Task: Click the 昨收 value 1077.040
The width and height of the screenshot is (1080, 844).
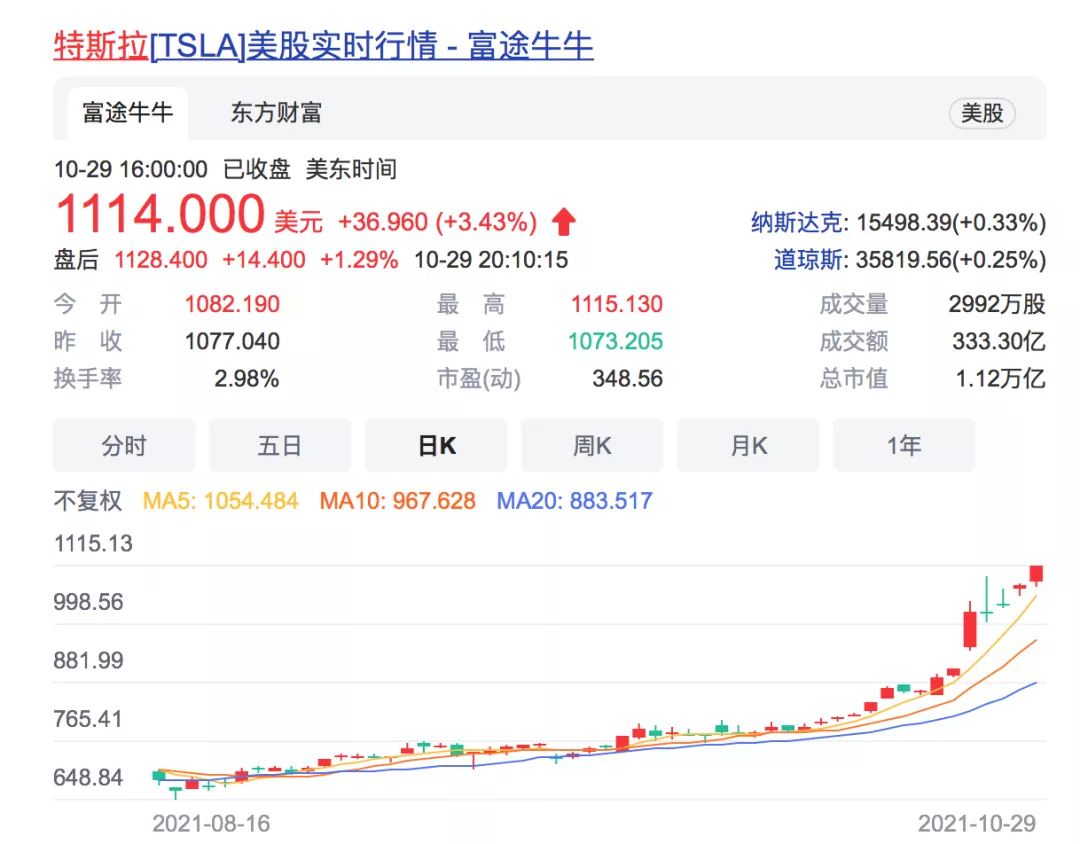Action: [x=232, y=341]
